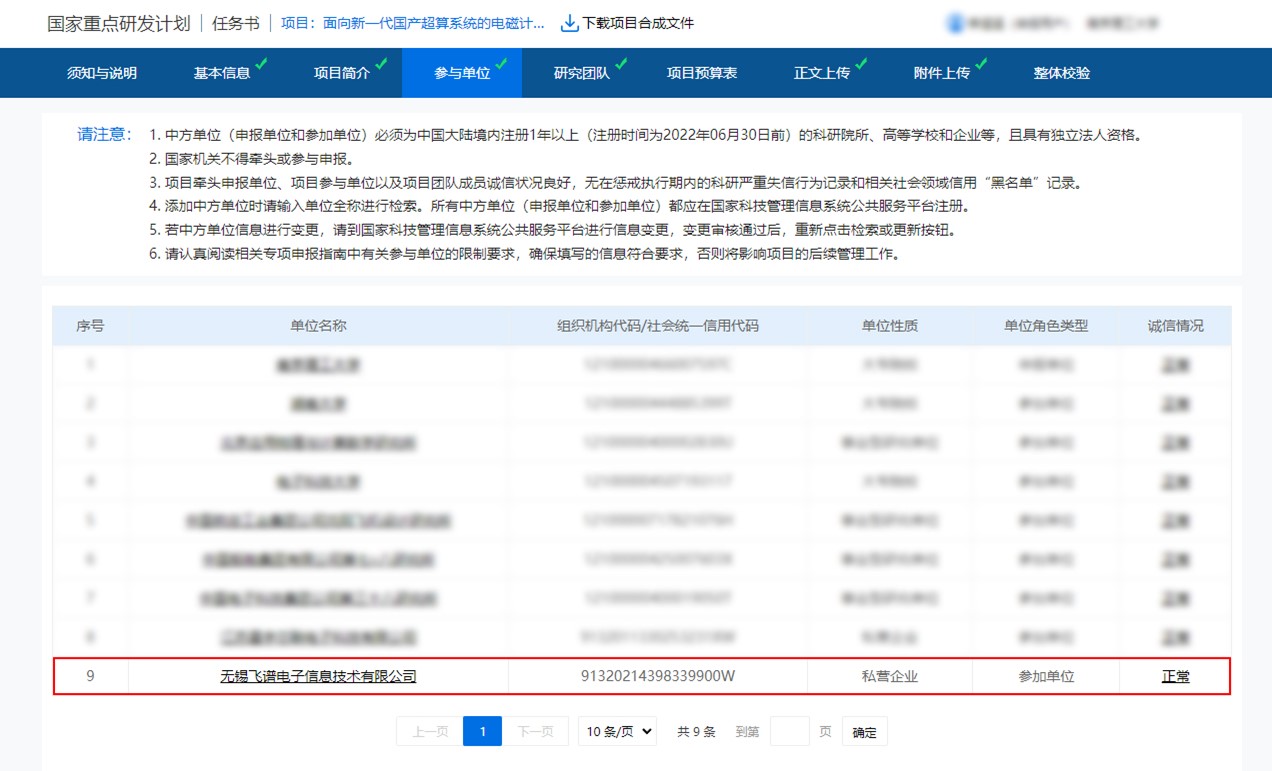Switch to the 研究团队 tab
The height and width of the screenshot is (771, 1272).
tap(581, 73)
